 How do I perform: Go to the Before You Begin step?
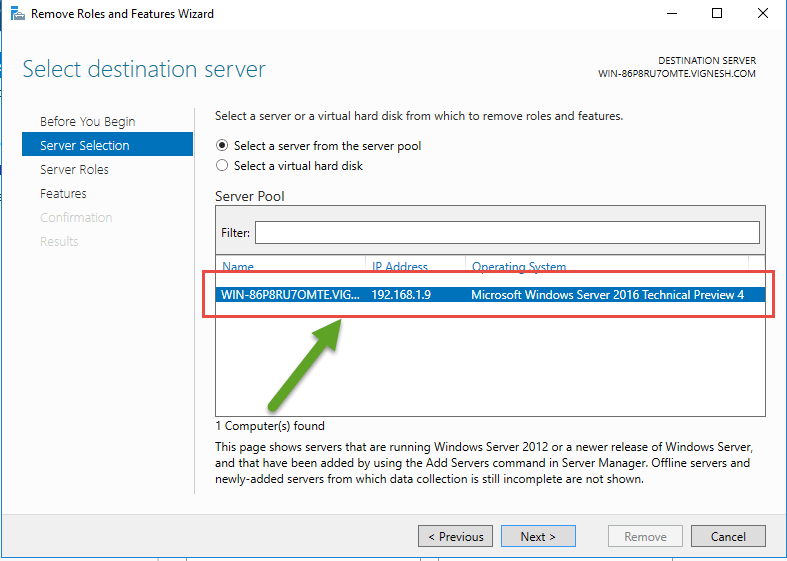point(87,122)
